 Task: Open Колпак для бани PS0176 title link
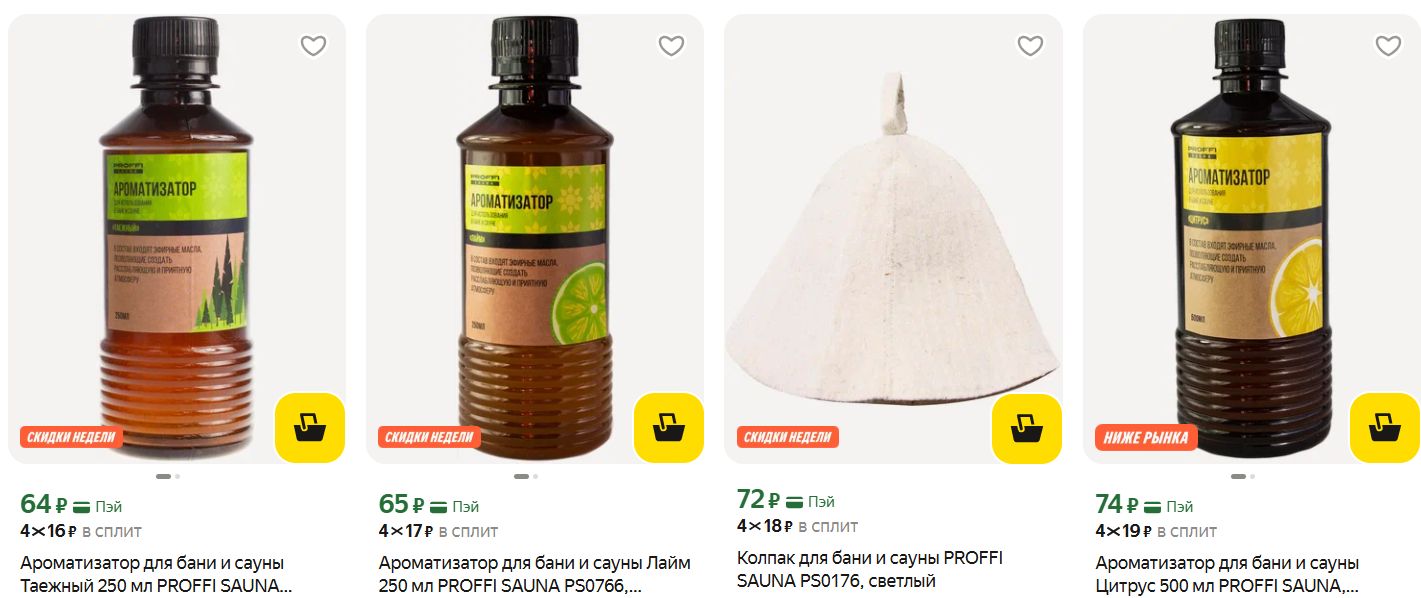click(x=870, y=570)
